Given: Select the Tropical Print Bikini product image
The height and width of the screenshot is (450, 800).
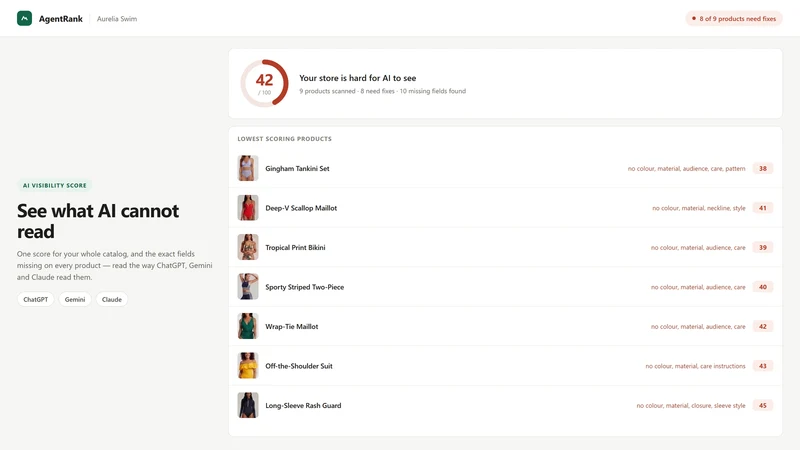Looking at the screenshot, I should click(x=248, y=247).
